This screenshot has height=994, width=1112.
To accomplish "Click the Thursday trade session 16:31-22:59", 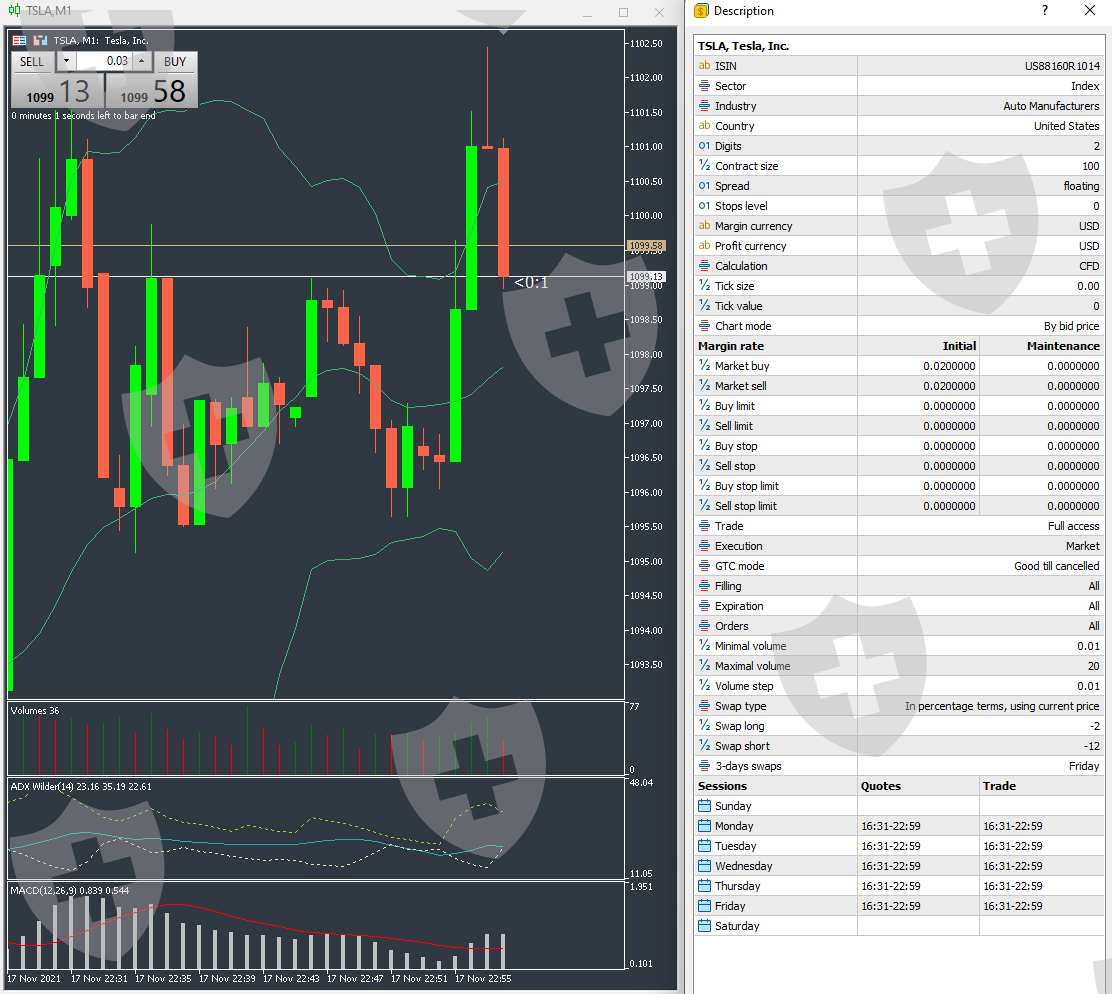I will point(1013,886).
